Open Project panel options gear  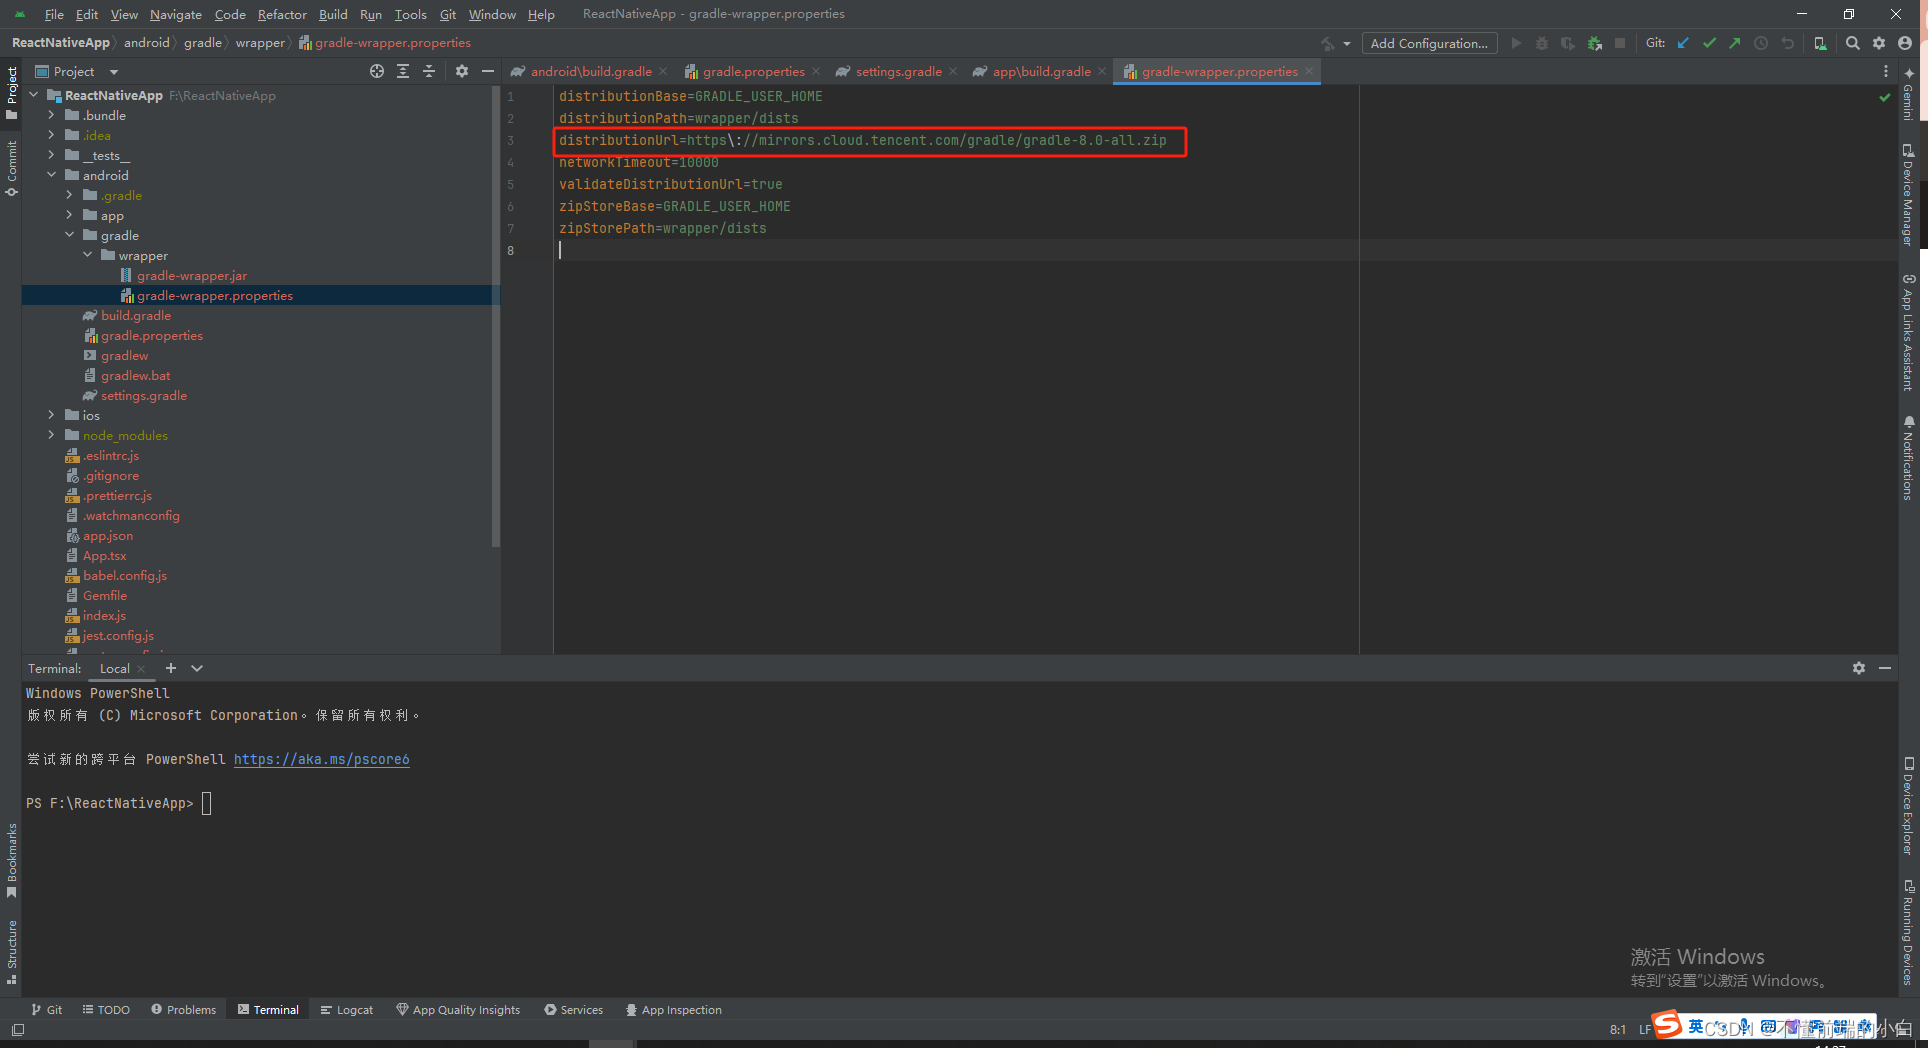click(461, 71)
